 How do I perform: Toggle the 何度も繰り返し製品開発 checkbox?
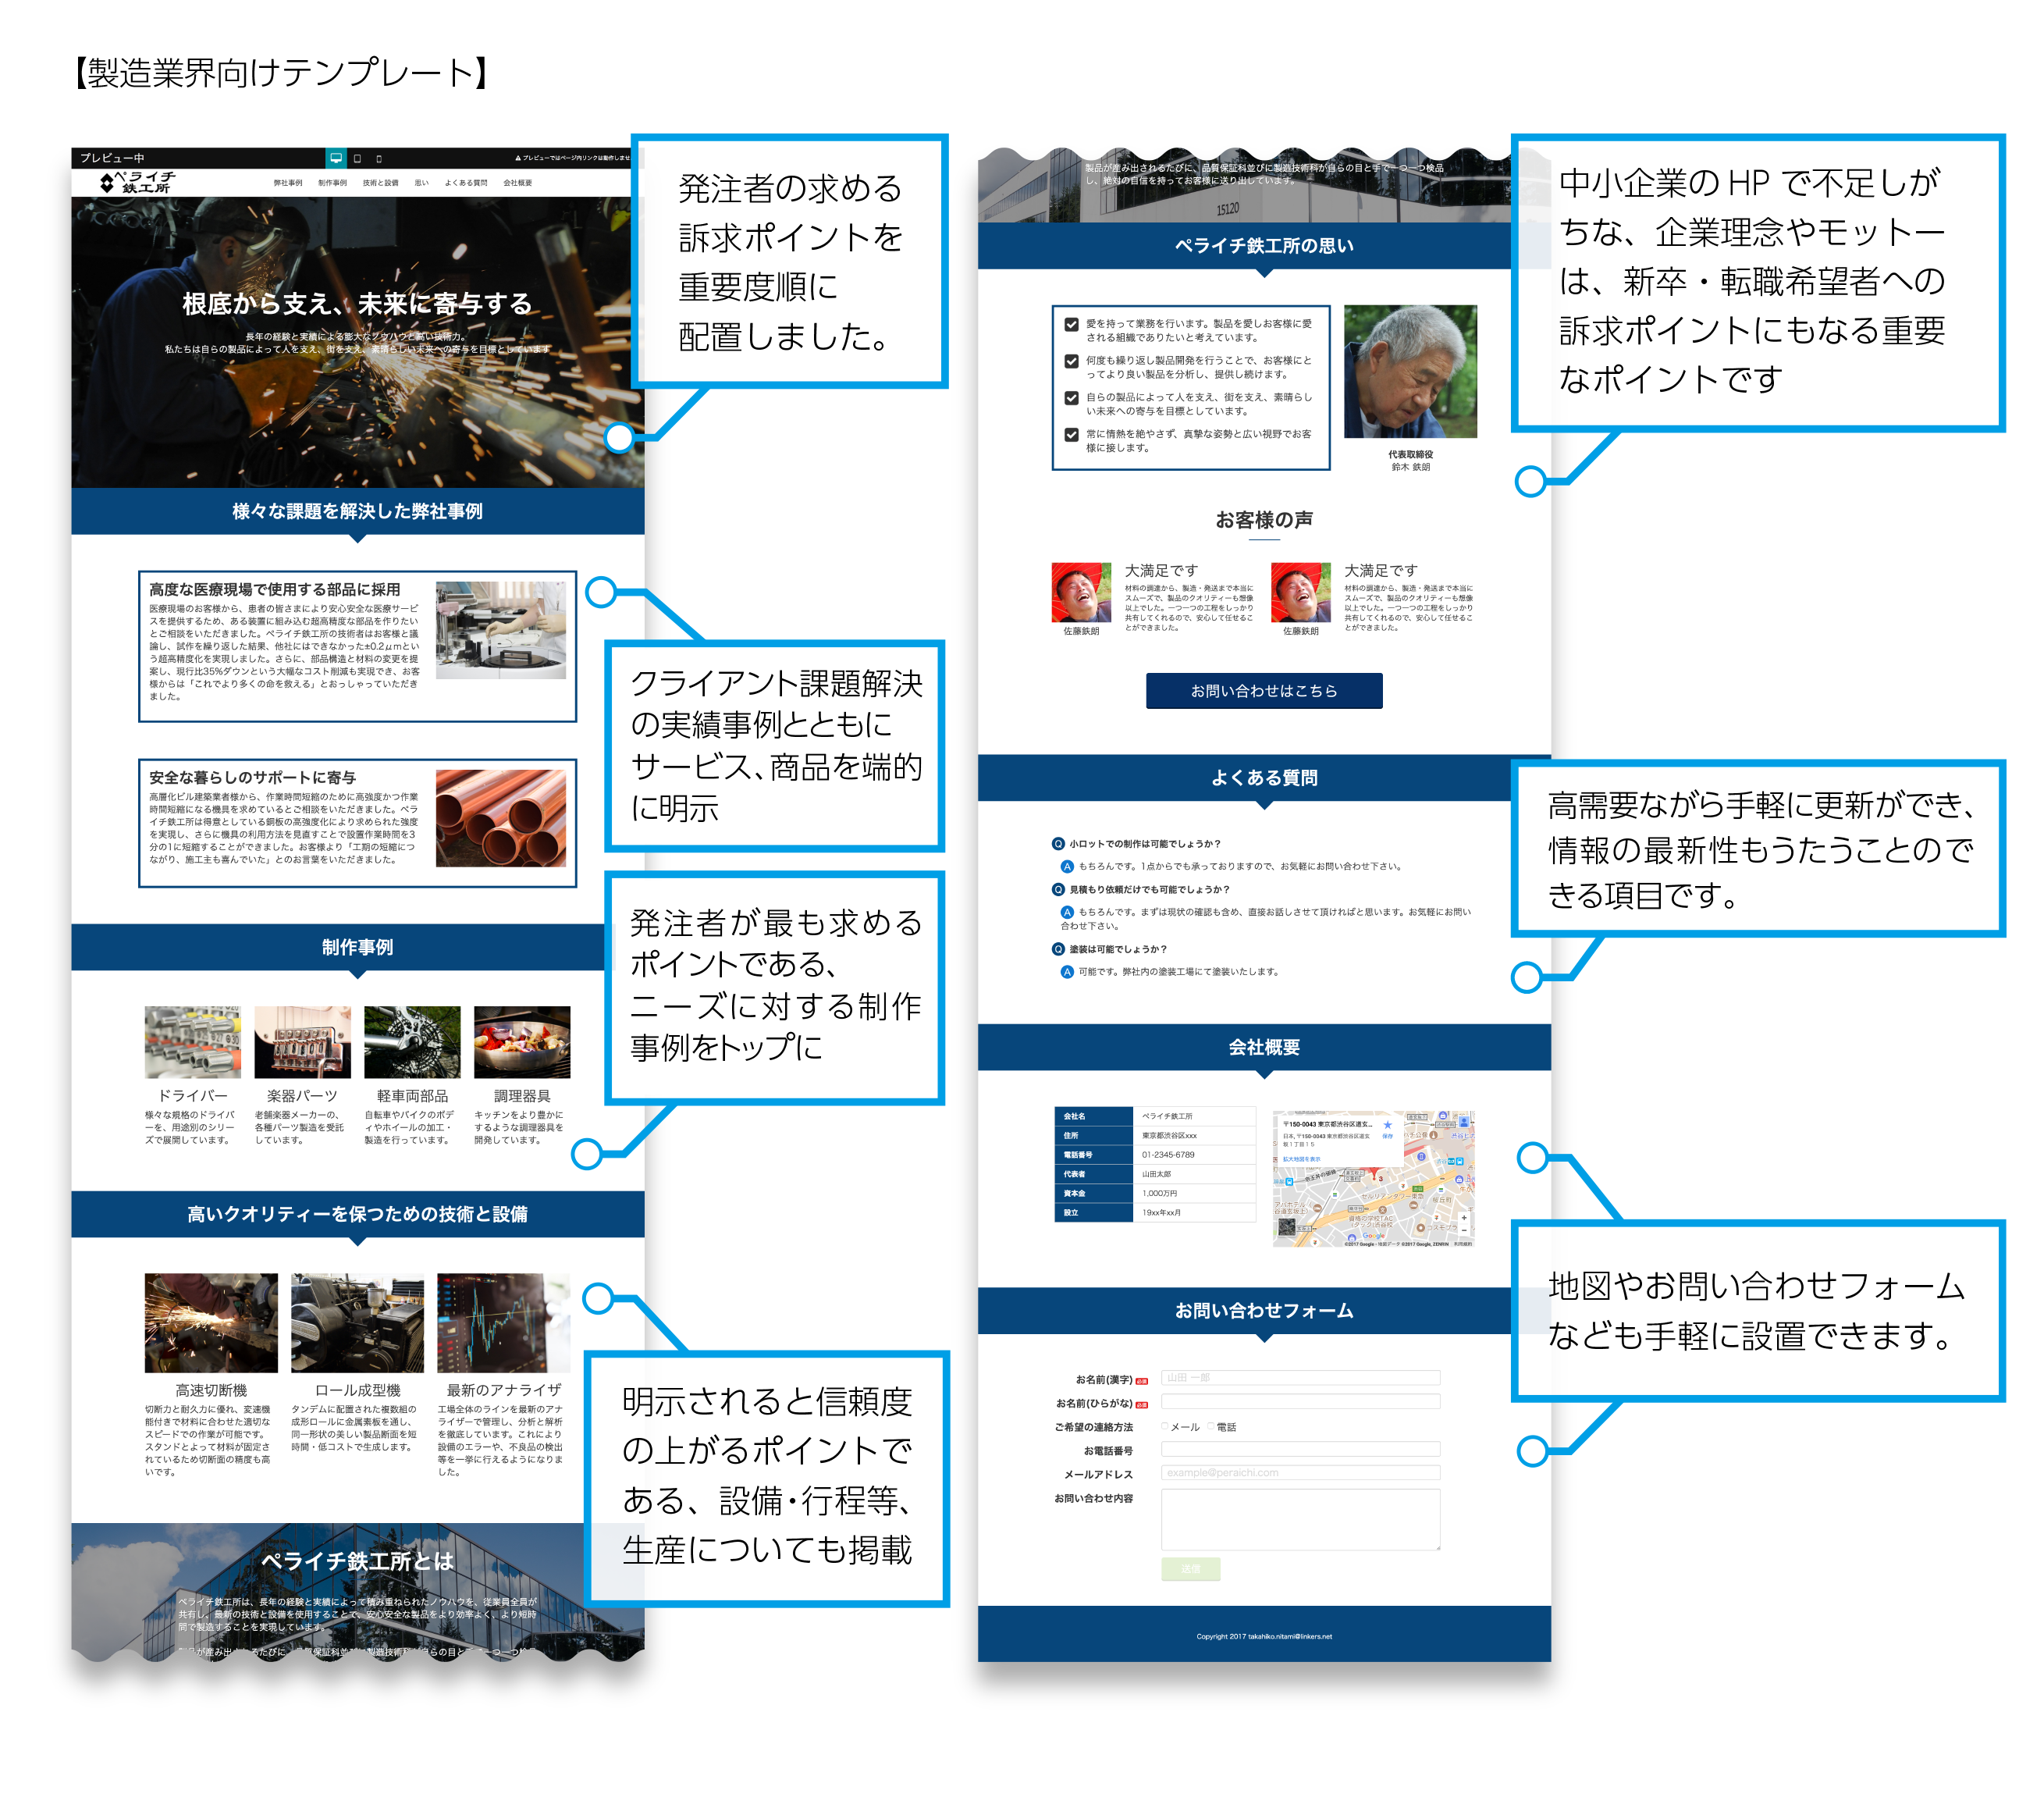click(x=1071, y=361)
